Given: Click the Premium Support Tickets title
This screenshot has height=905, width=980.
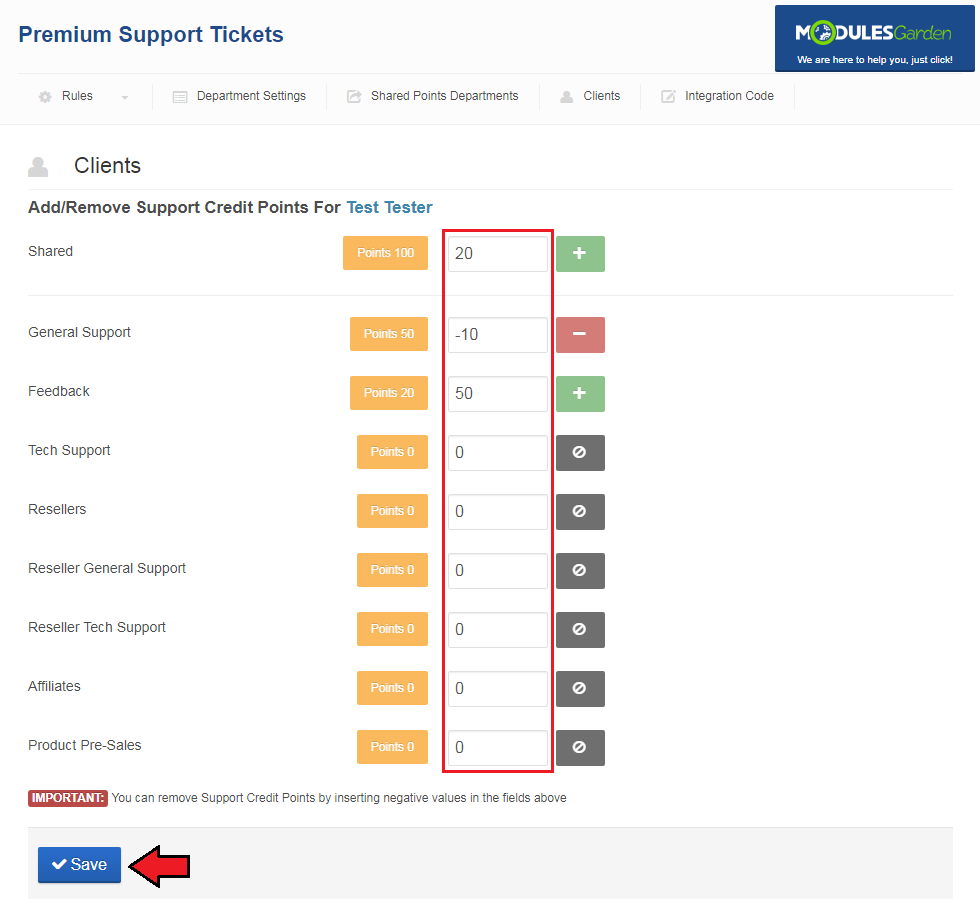Looking at the screenshot, I should [x=151, y=34].
